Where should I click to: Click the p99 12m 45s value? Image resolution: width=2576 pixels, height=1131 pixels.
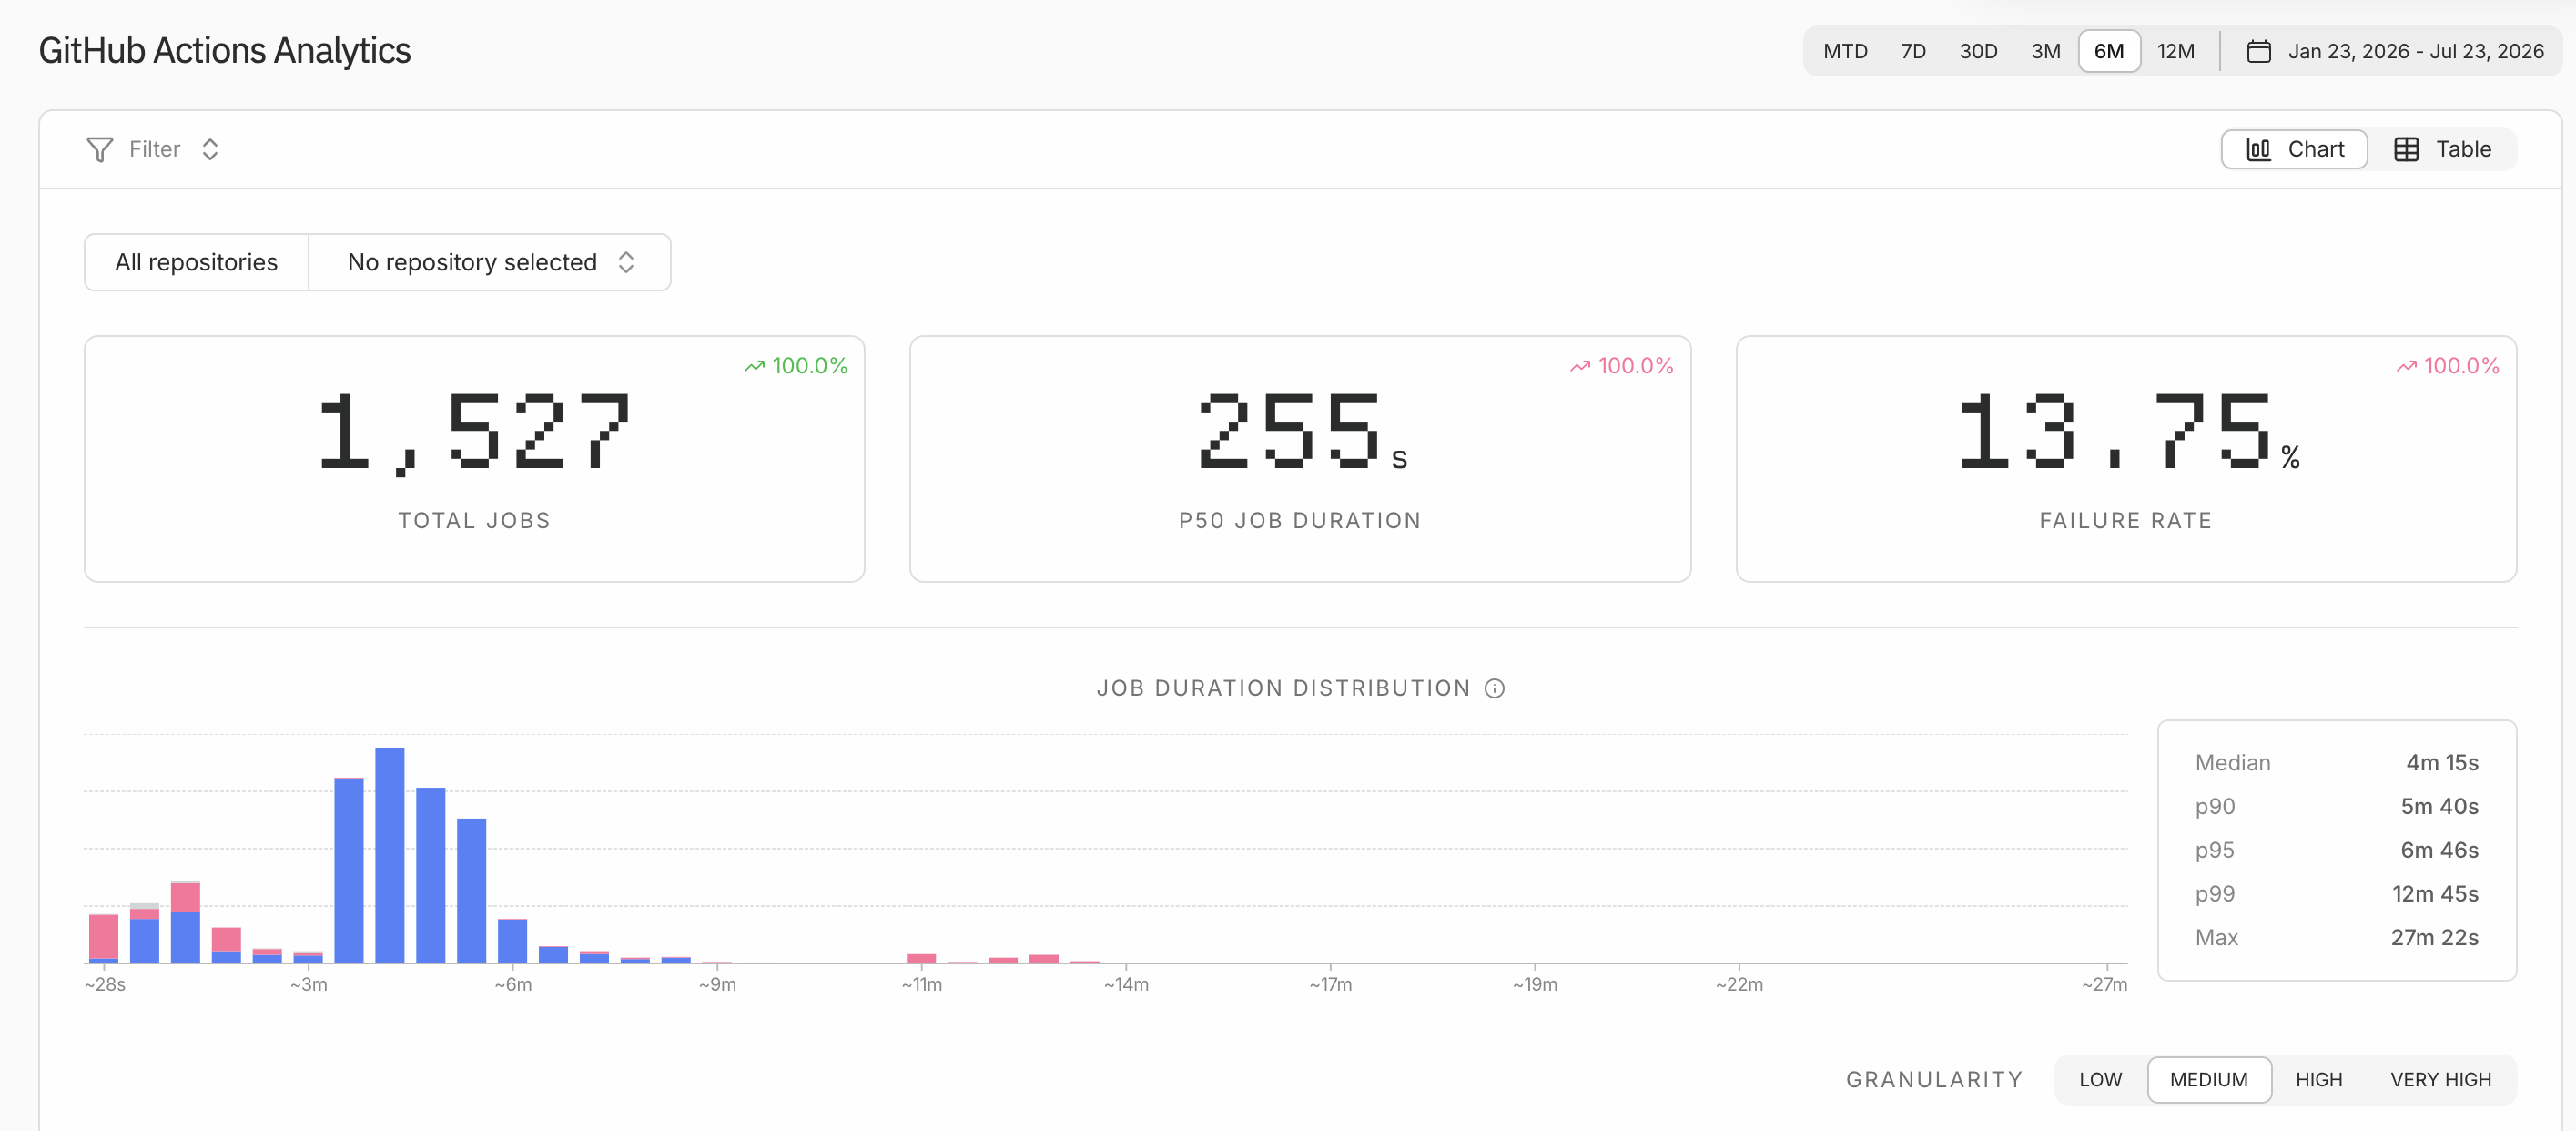[2435, 894]
